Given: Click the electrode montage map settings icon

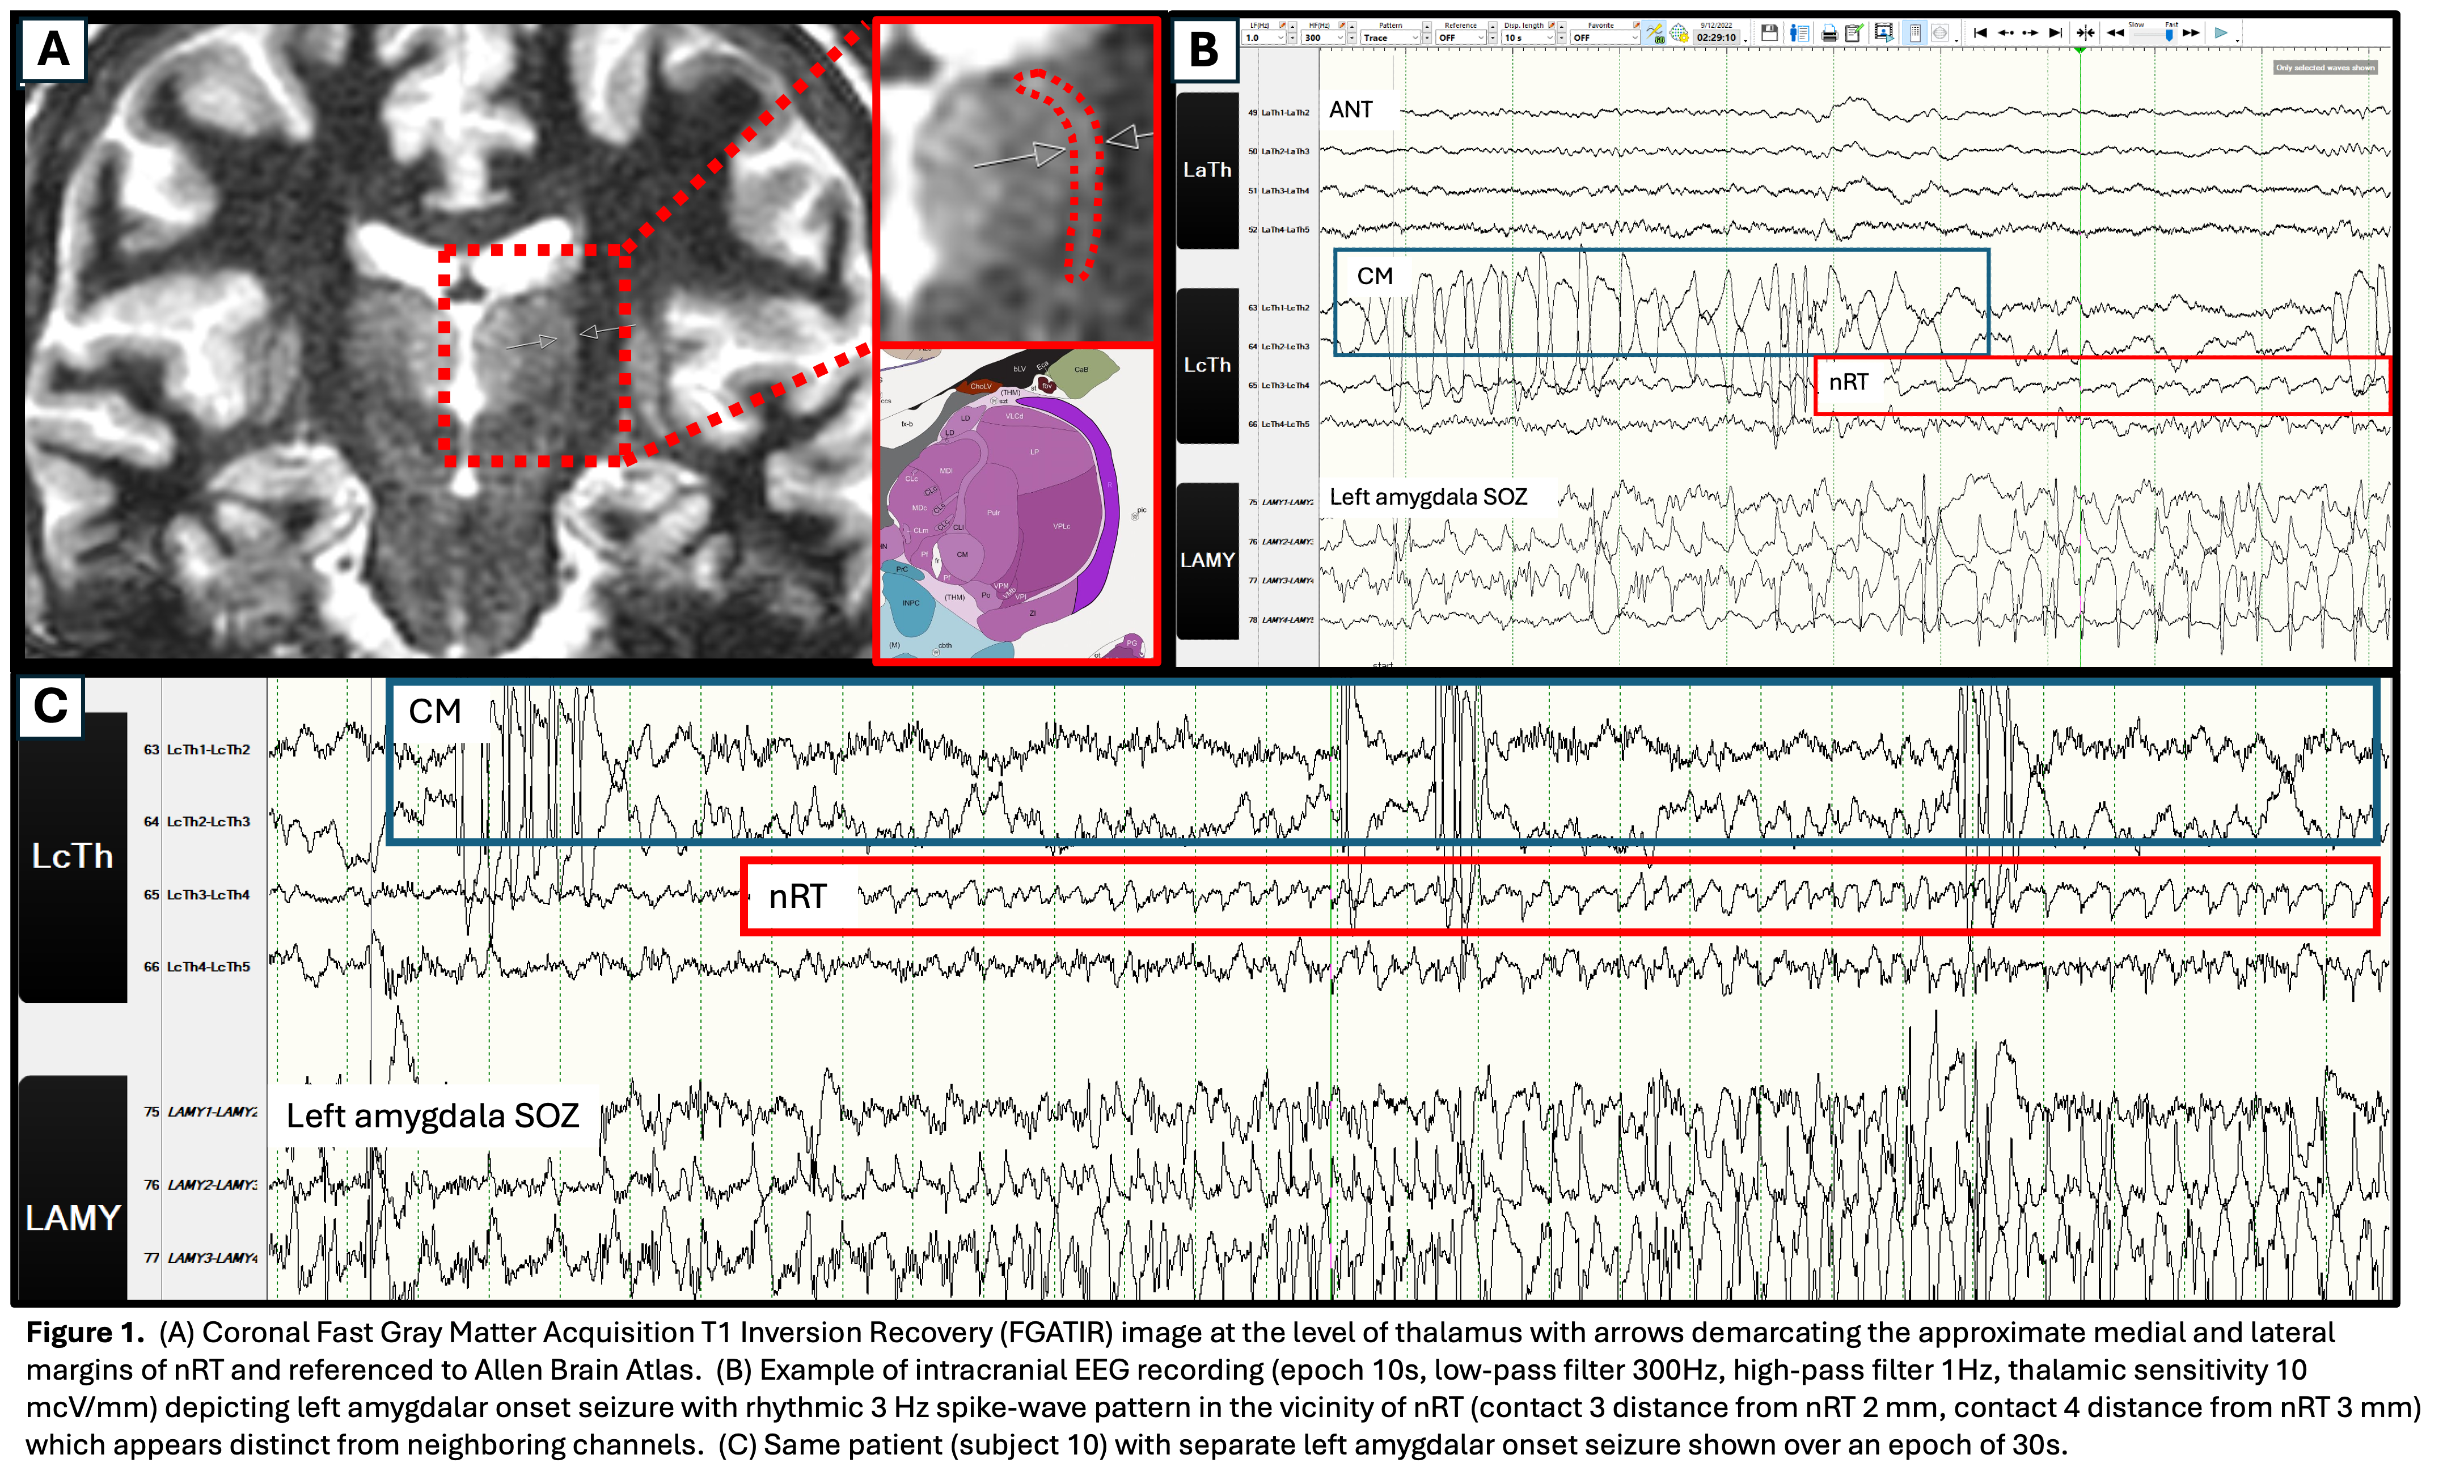Looking at the screenshot, I should 1679,33.
